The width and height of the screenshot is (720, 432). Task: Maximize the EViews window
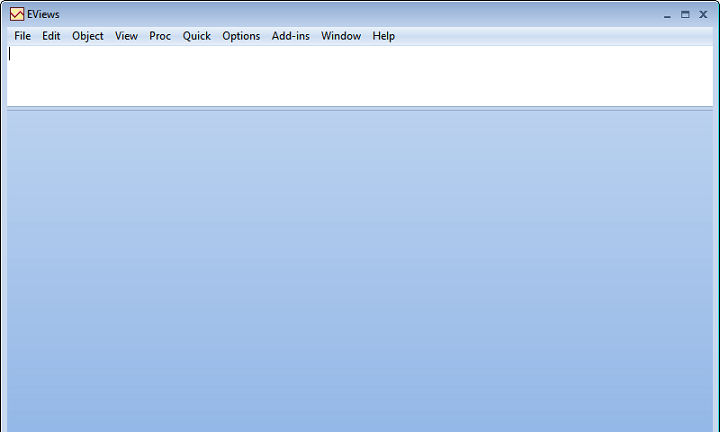685,15
